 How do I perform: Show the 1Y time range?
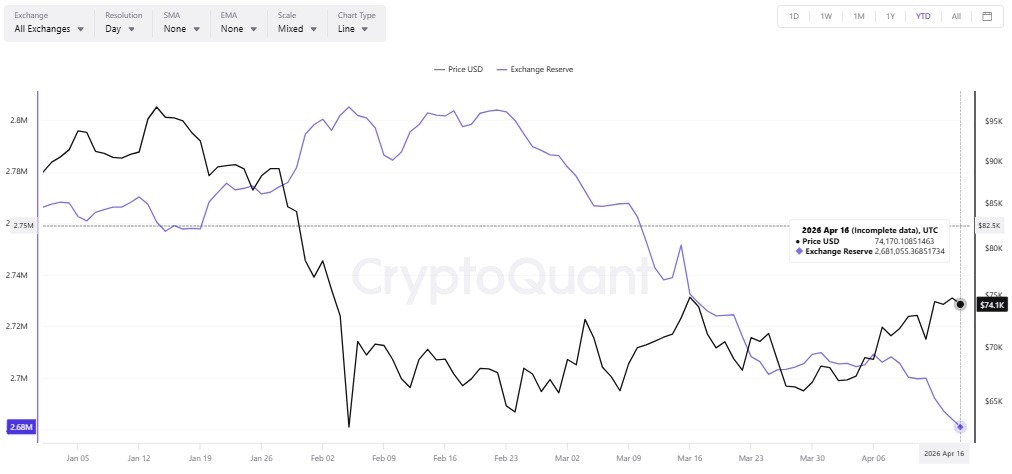[890, 16]
